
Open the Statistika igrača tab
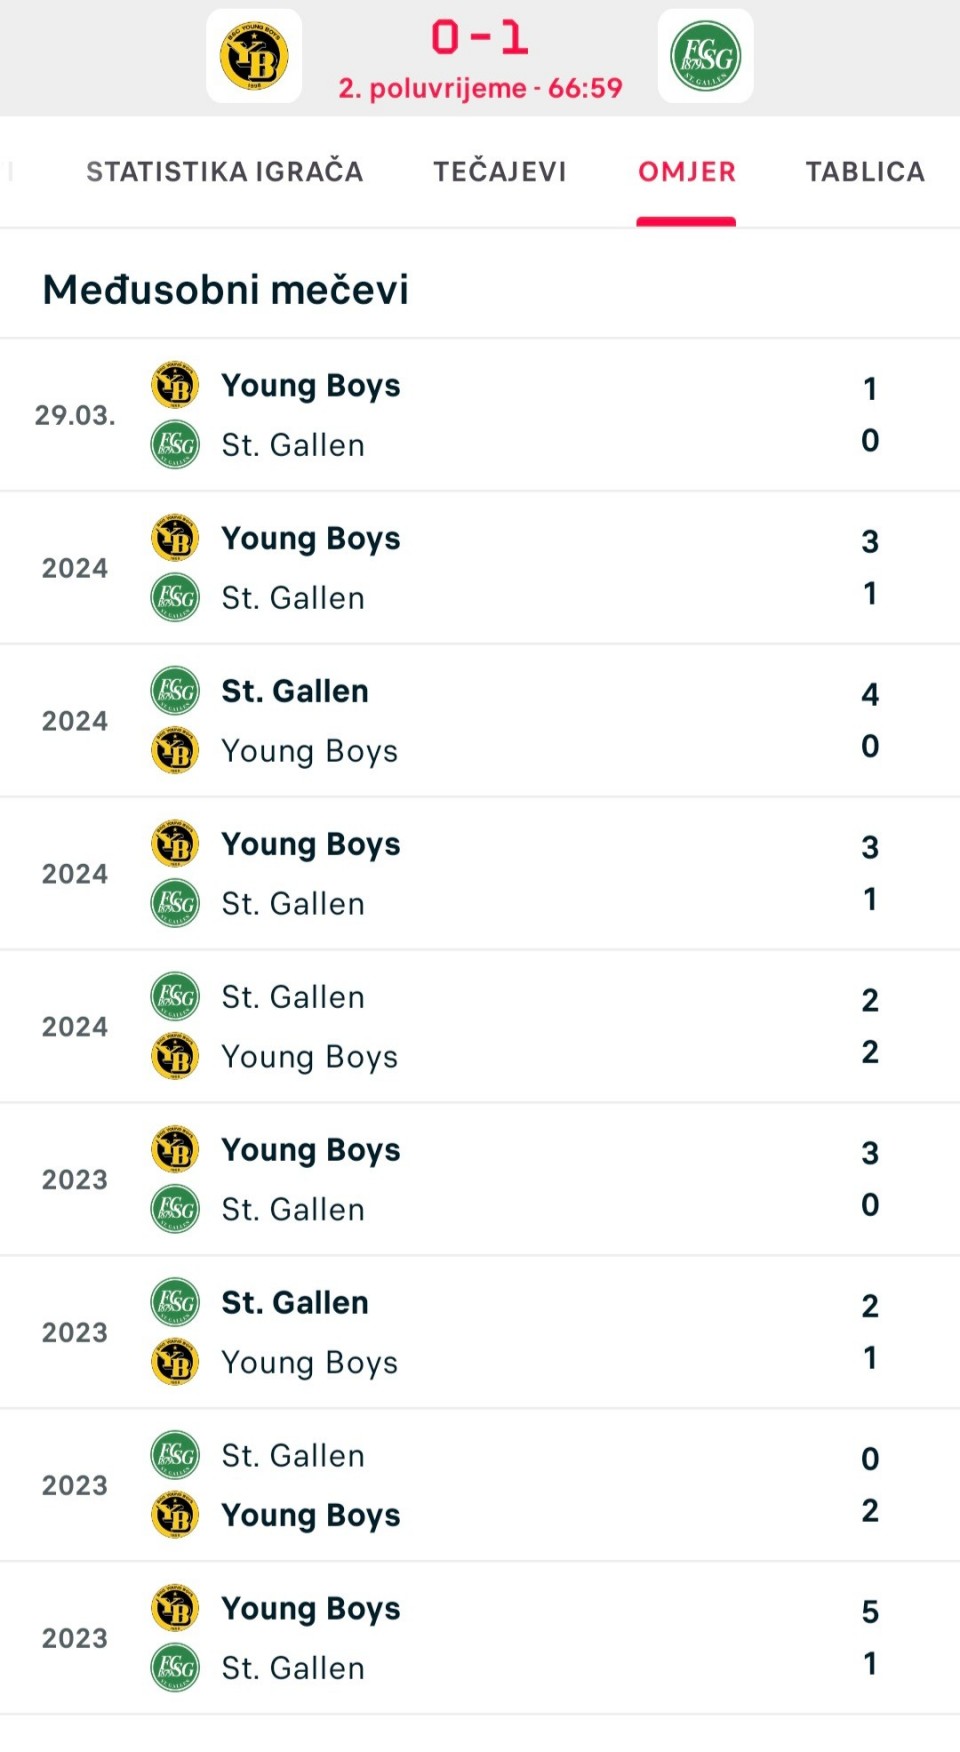(224, 172)
